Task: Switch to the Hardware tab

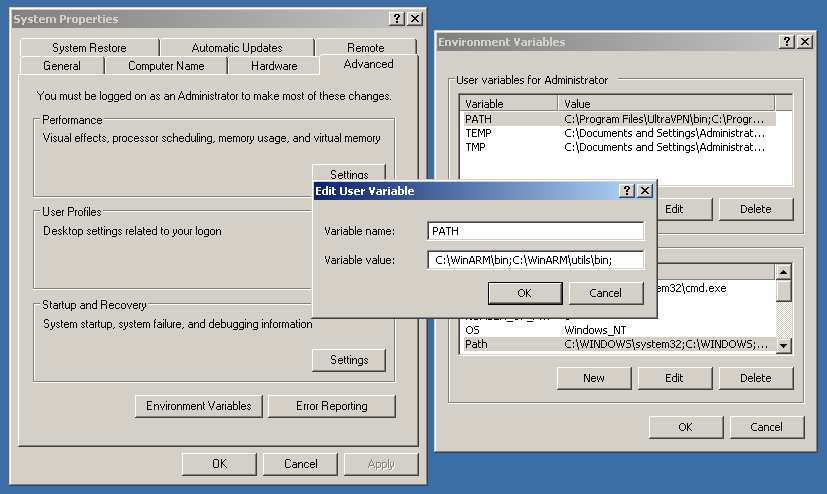Action: [274, 66]
